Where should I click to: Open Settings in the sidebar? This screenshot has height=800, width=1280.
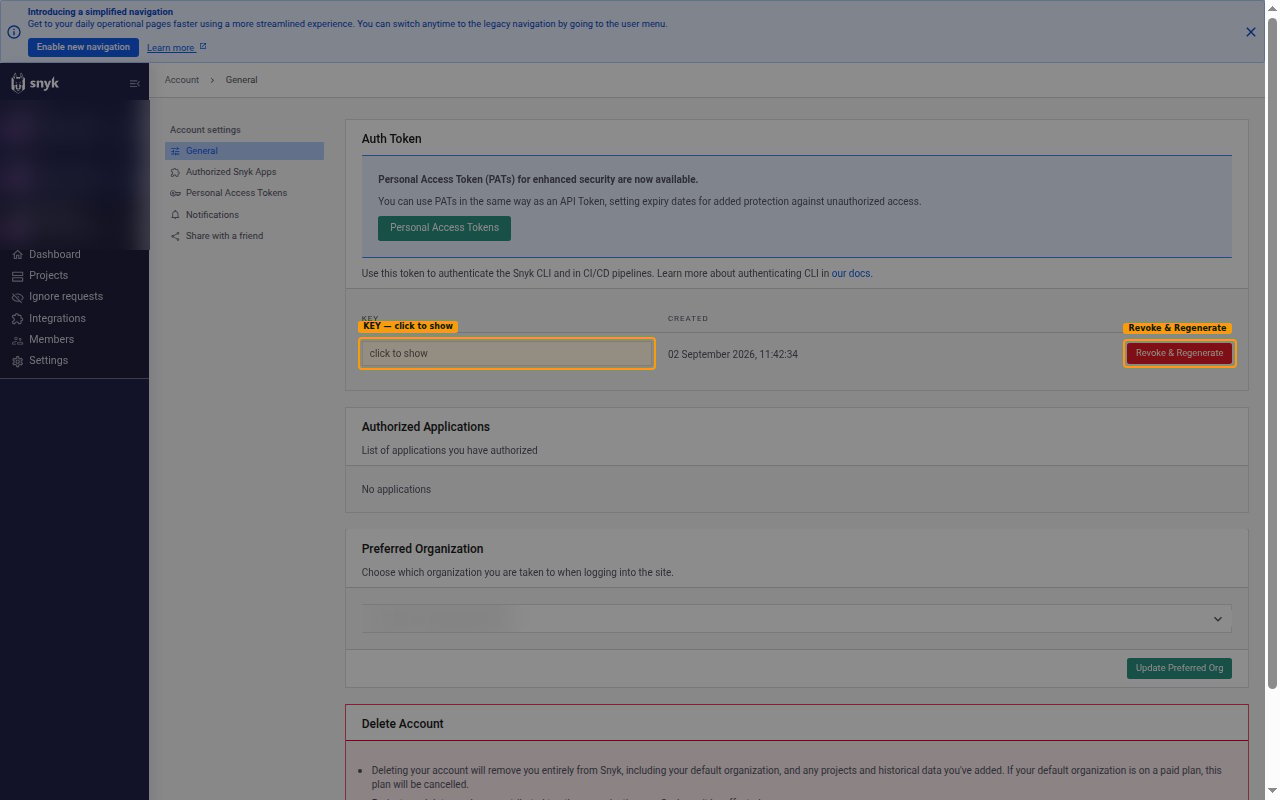[48, 360]
